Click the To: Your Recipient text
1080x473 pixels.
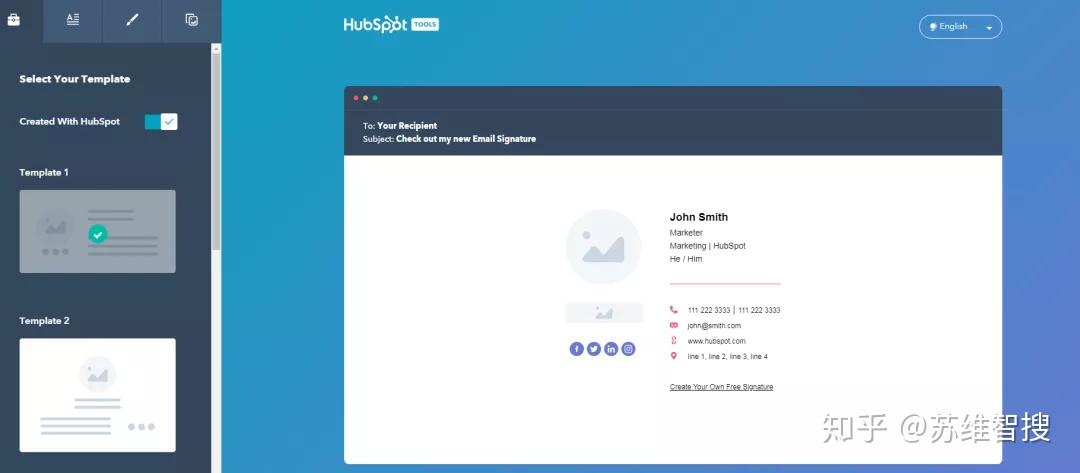(x=399, y=126)
